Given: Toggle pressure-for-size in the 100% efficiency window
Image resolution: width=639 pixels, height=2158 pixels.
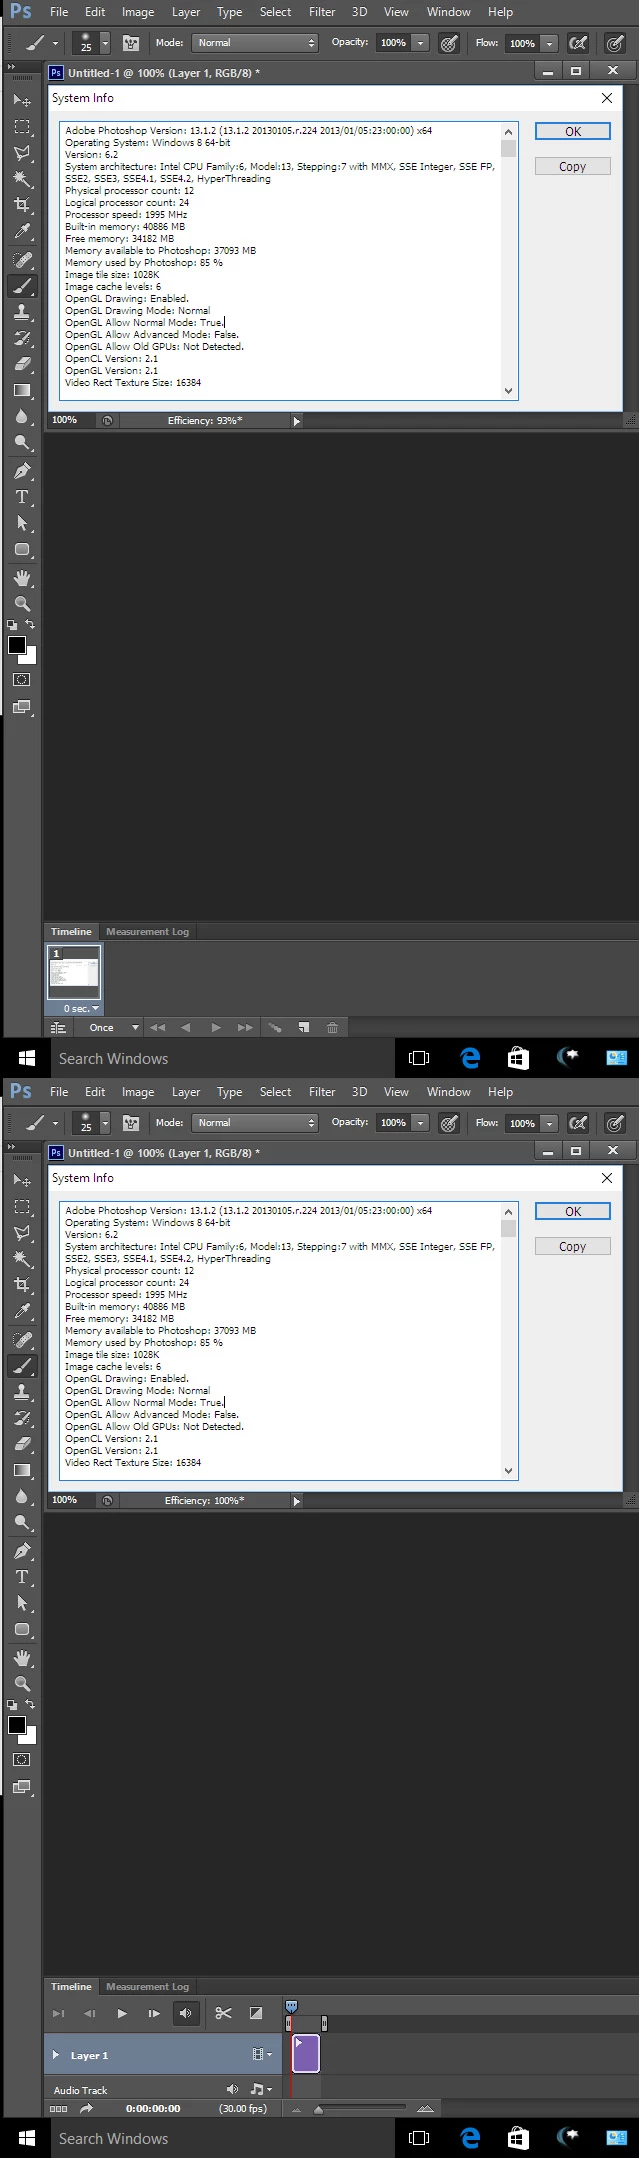Looking at the screenshot, I should click(615, 1123).
